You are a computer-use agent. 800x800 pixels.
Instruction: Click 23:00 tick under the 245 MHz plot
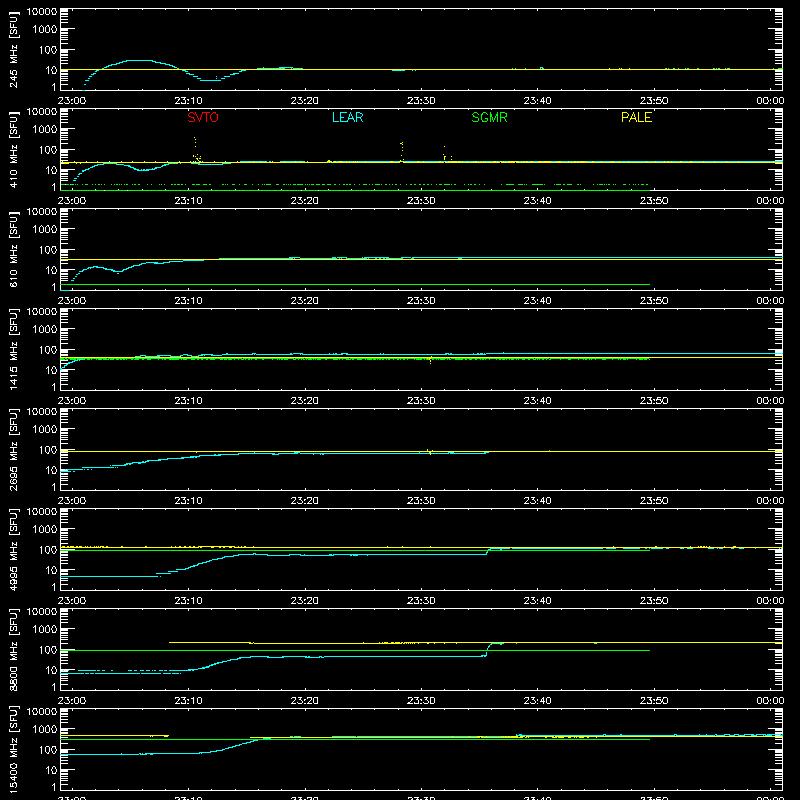click(x=72, y=101)
